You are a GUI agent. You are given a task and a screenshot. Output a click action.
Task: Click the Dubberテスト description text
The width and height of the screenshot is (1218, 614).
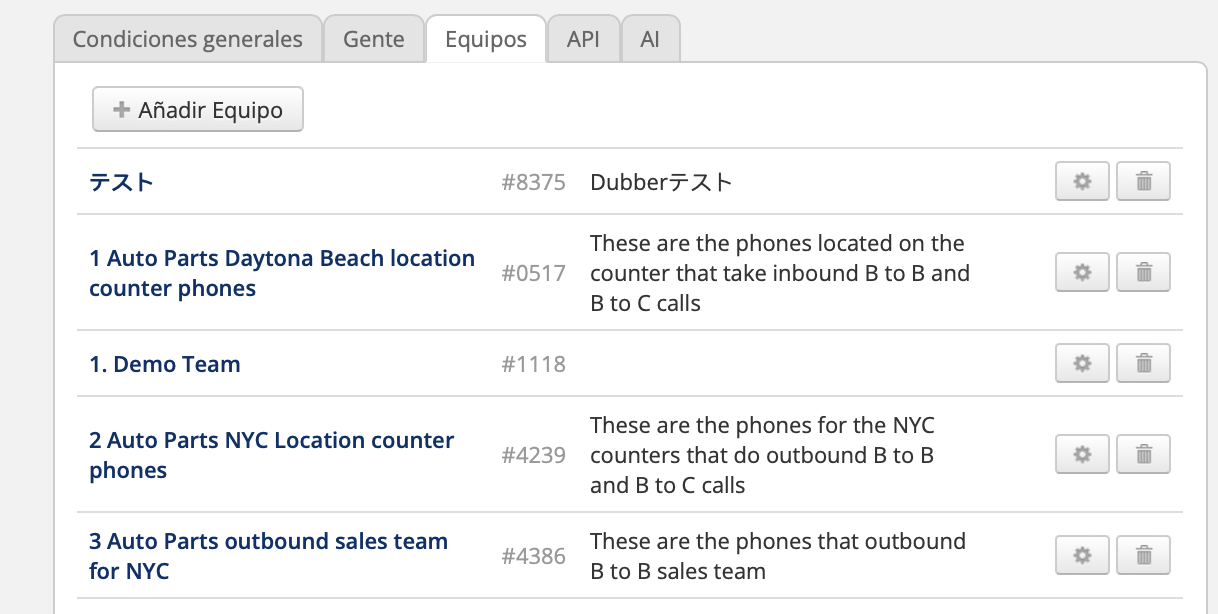(x=661, y=182)
